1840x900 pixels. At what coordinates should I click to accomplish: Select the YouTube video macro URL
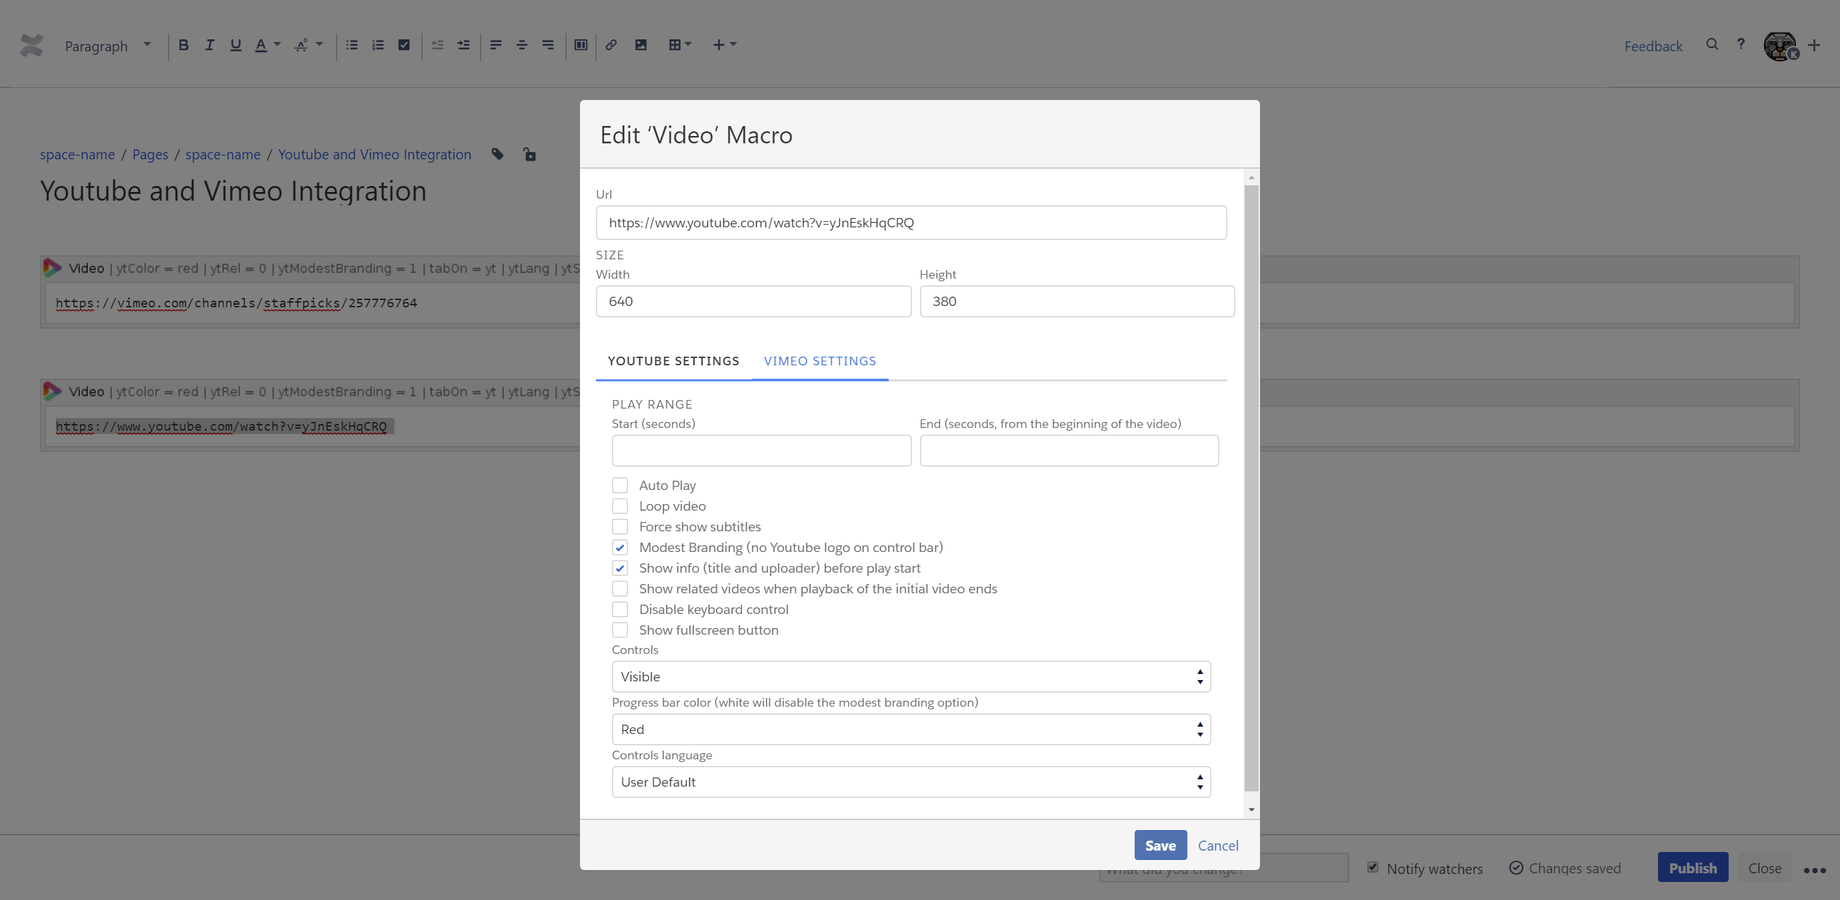coord(221,426)
